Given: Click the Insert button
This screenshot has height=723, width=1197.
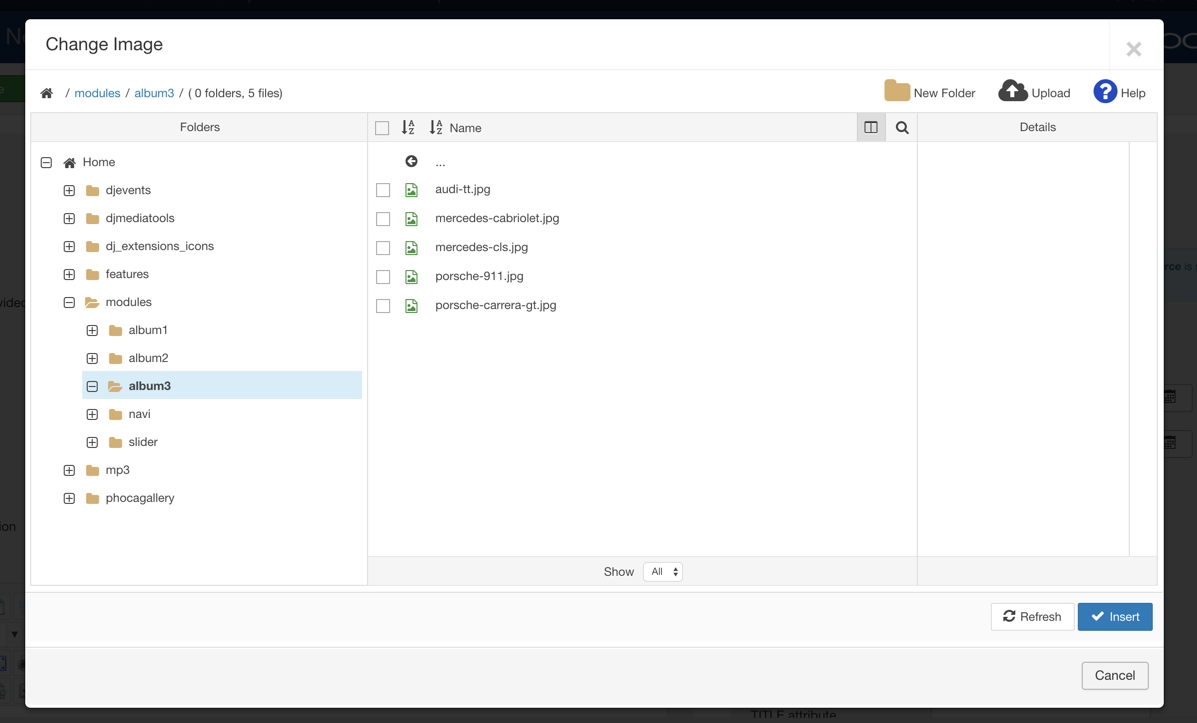Looking at the screenshot, I should tap(1115, 617).
